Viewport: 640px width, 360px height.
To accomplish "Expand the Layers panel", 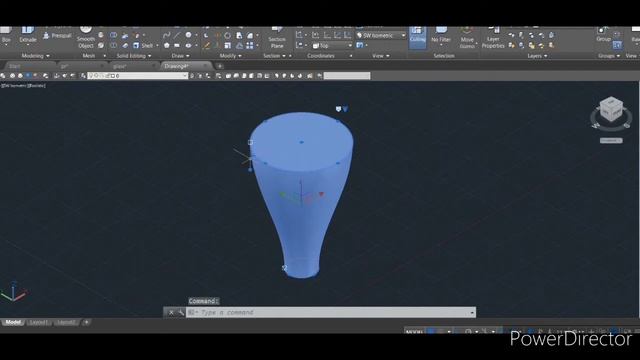I will coord(537,56).
